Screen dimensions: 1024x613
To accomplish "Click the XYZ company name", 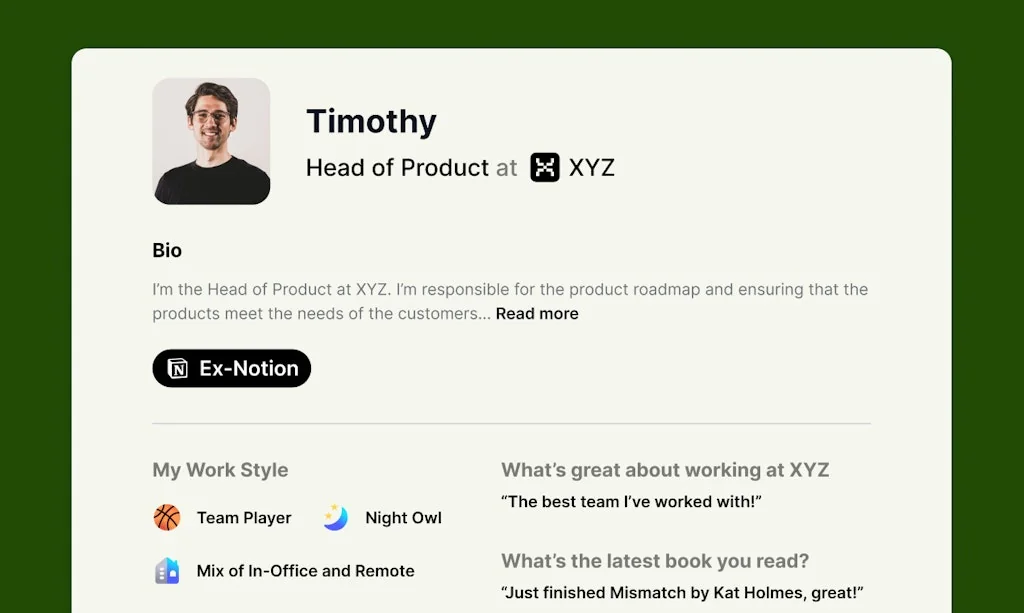I will tap(592, 168).
